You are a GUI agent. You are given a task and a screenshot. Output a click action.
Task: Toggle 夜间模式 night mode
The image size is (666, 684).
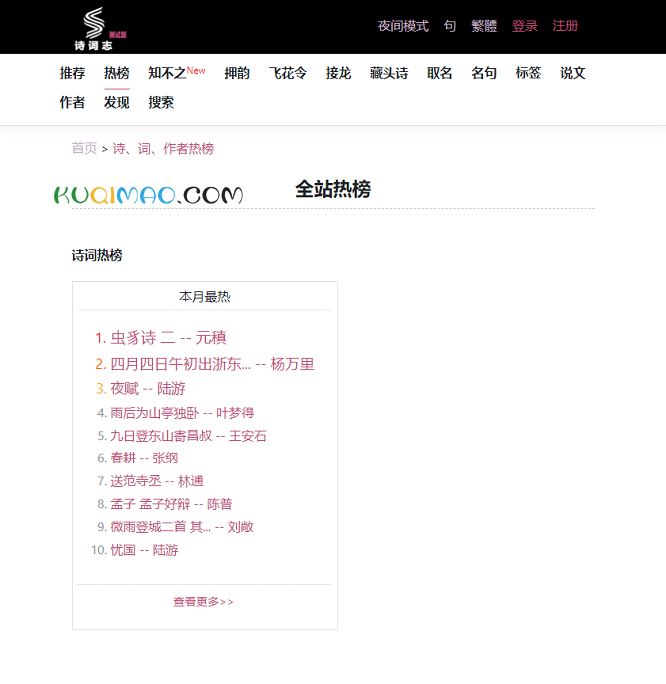tap(403, 26)
